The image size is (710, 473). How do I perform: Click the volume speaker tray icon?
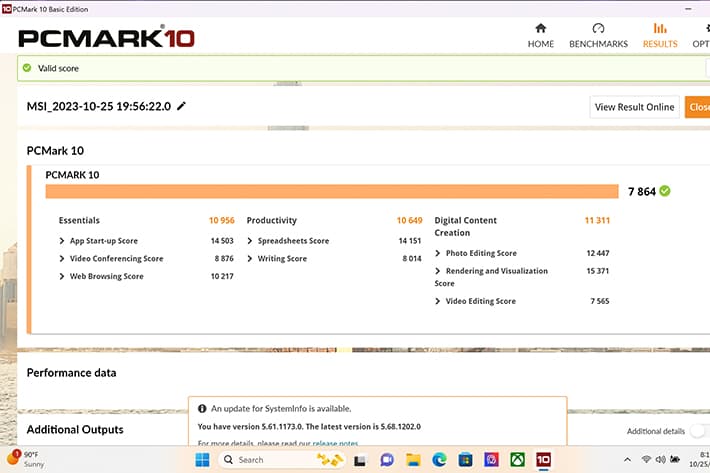coord(661,459)
